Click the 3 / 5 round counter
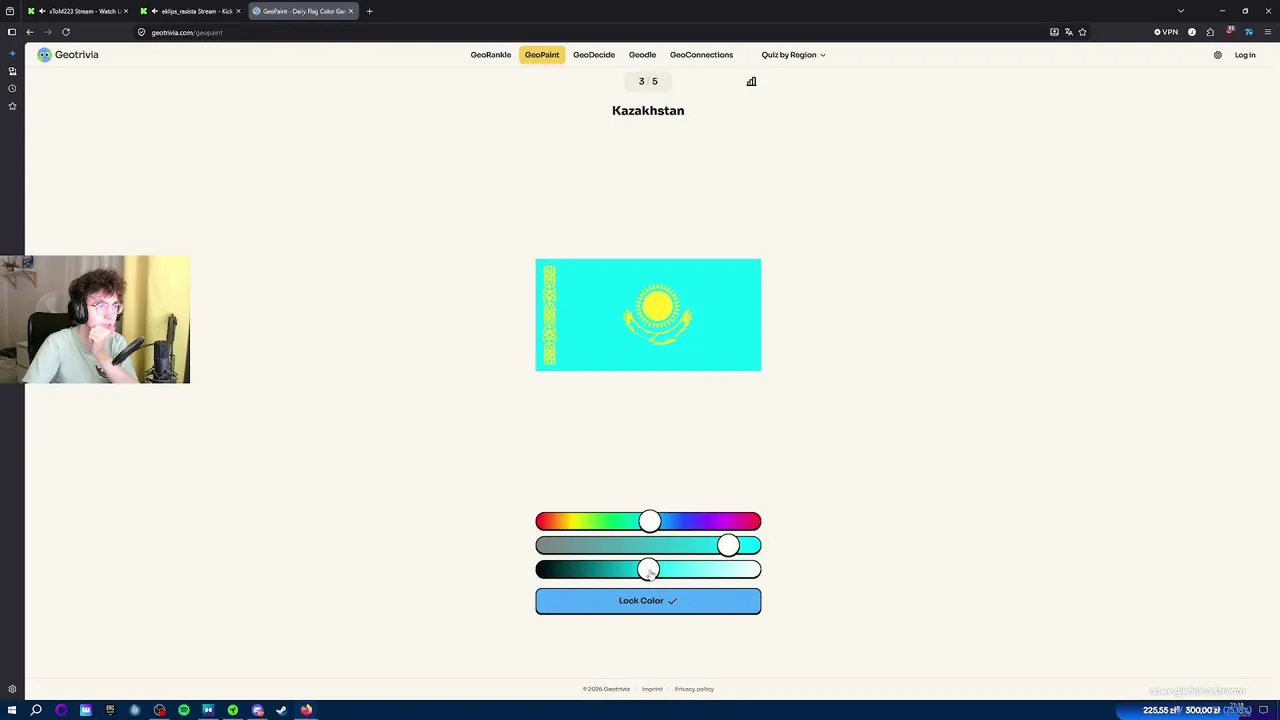This screenshot has height=720, width=1280. tap(648, 82)
